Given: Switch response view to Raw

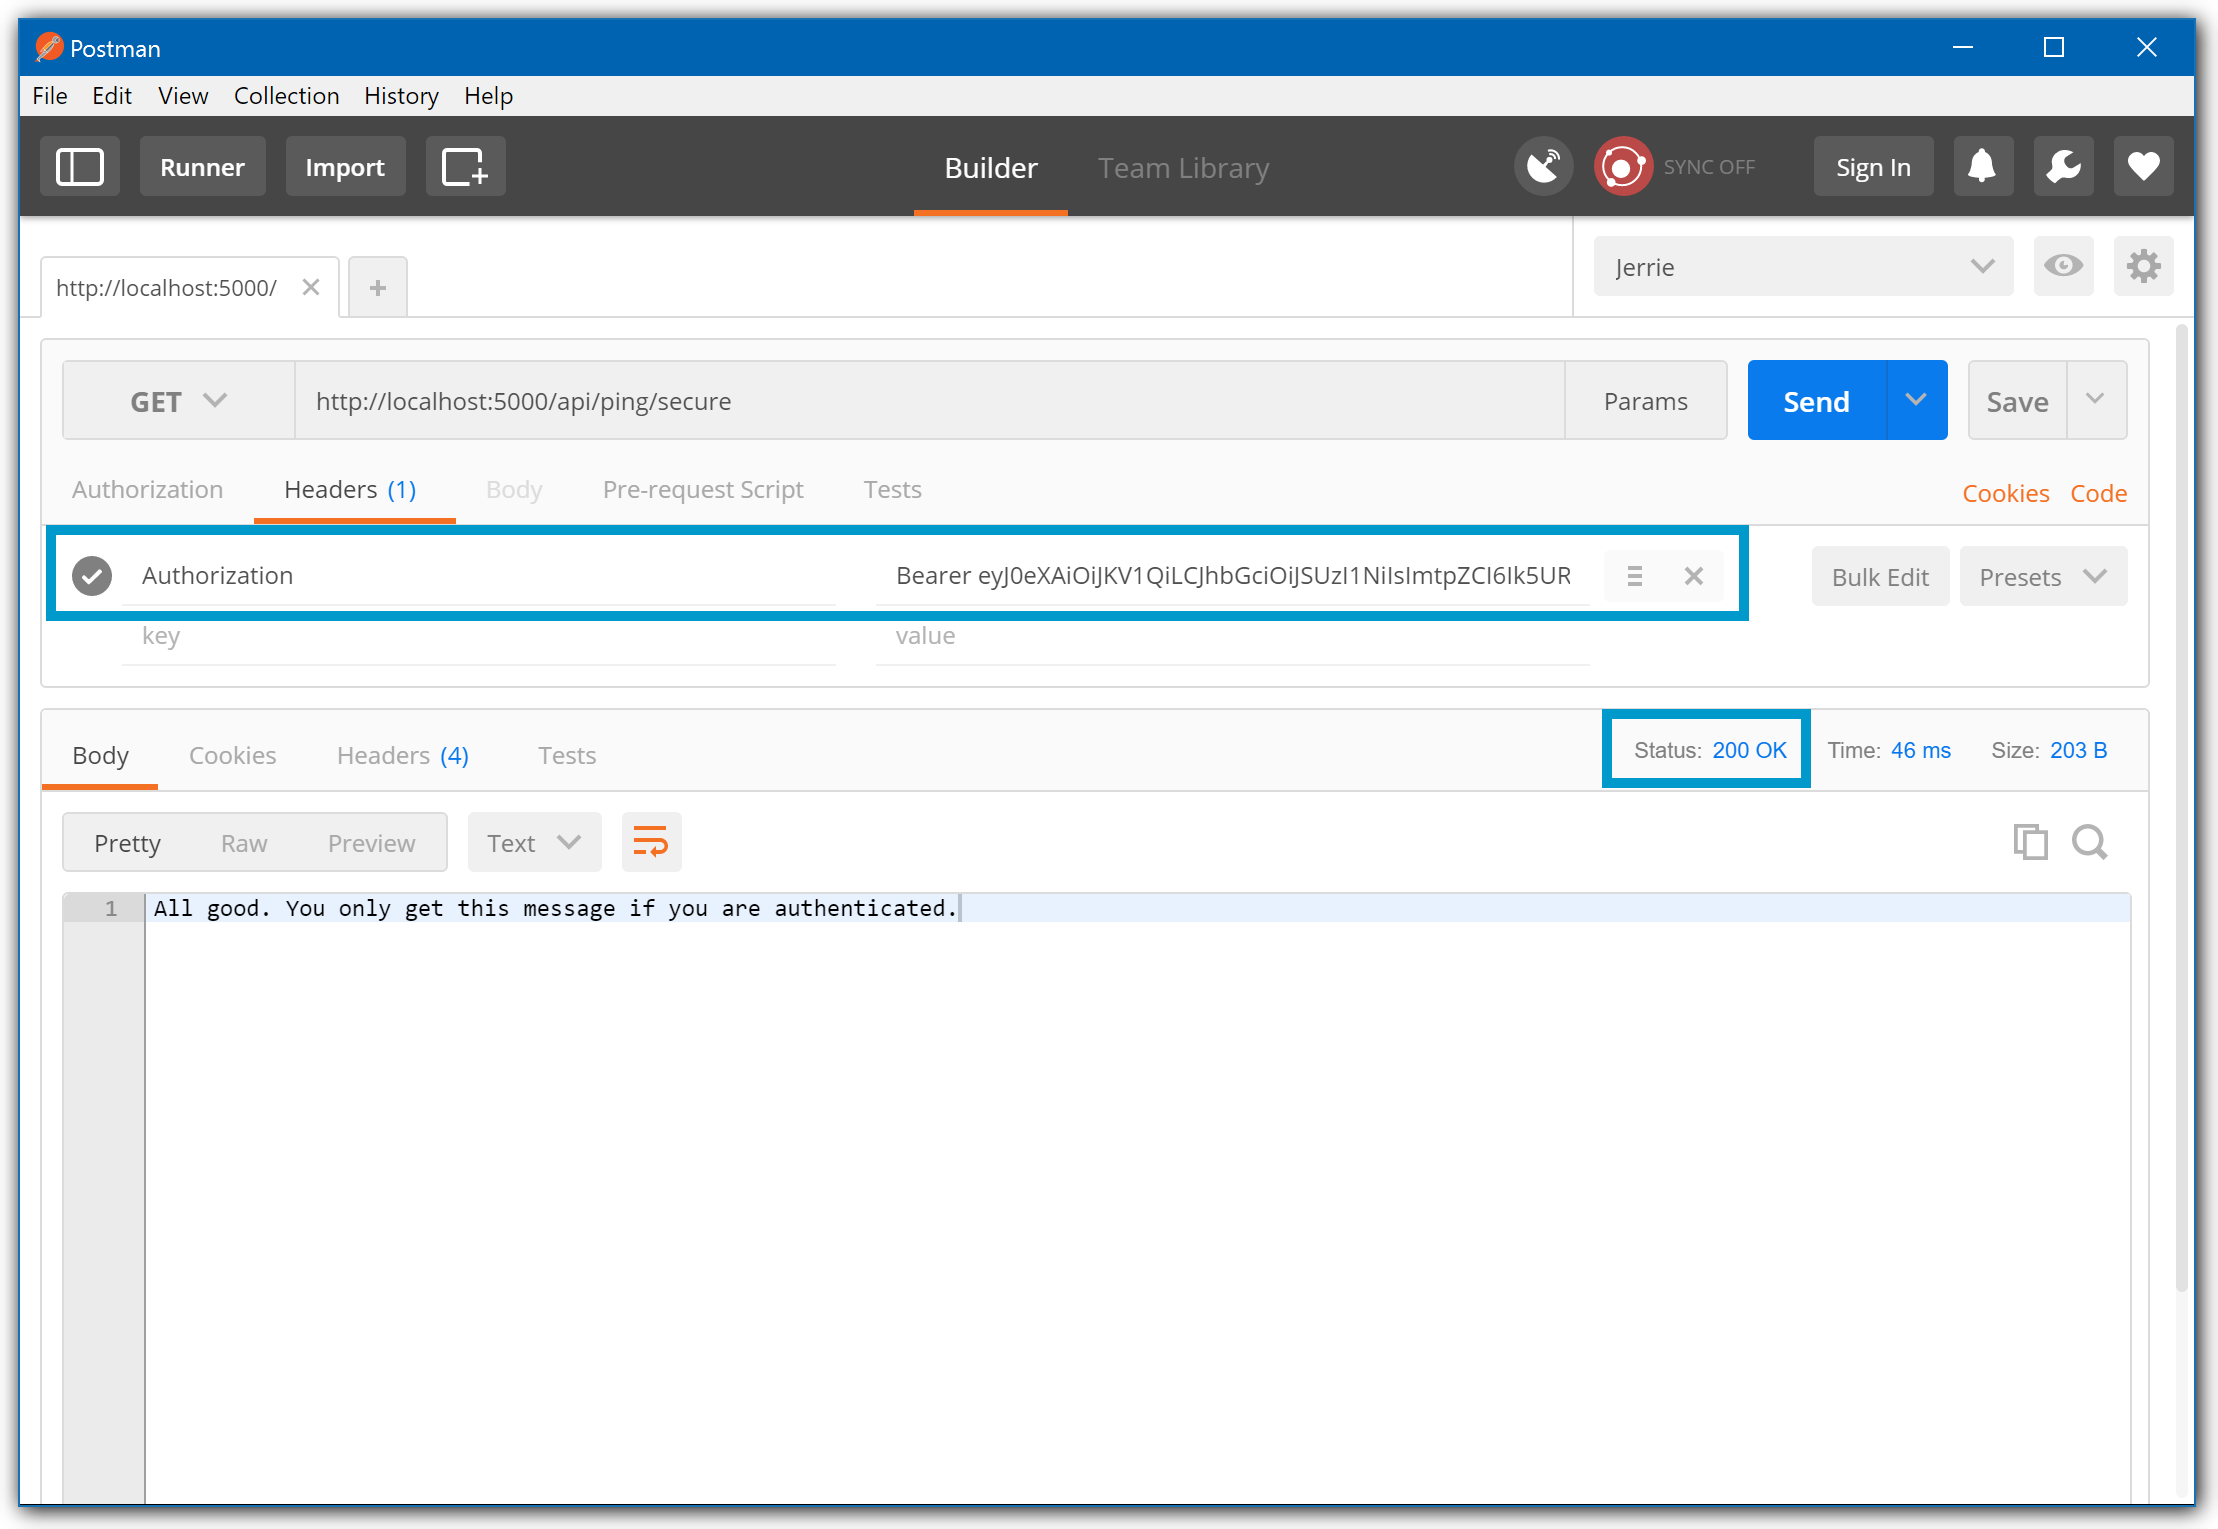Looking at the screenshot, I should [x=244, y=843].
